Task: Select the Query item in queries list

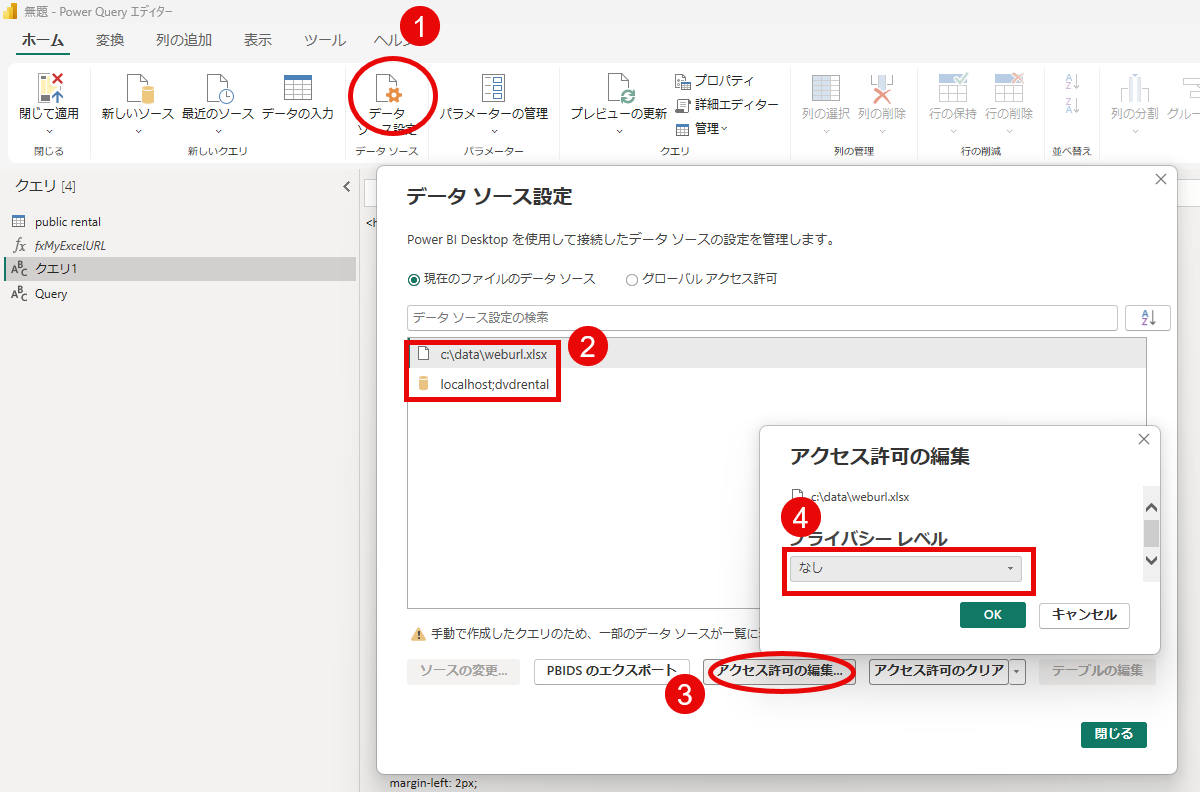Action: (179, 294)
